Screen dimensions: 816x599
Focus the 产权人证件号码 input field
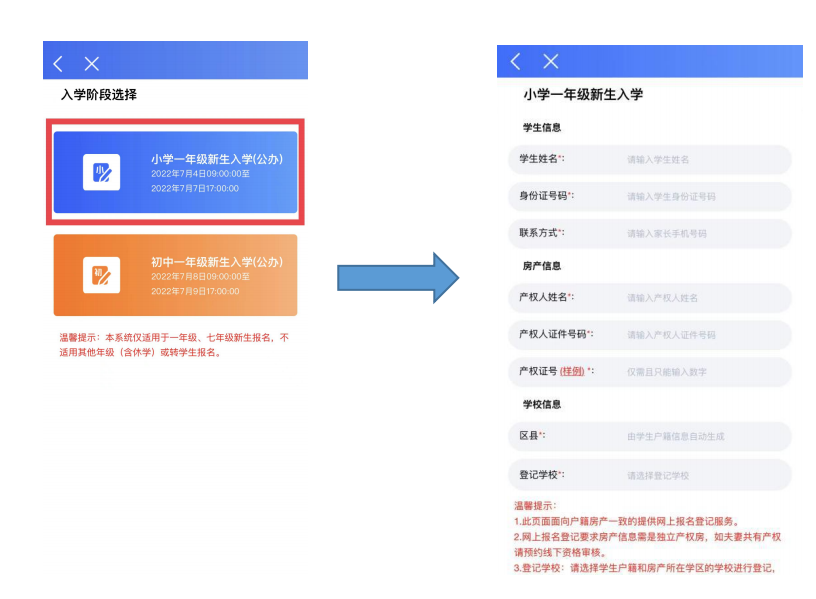650,335
